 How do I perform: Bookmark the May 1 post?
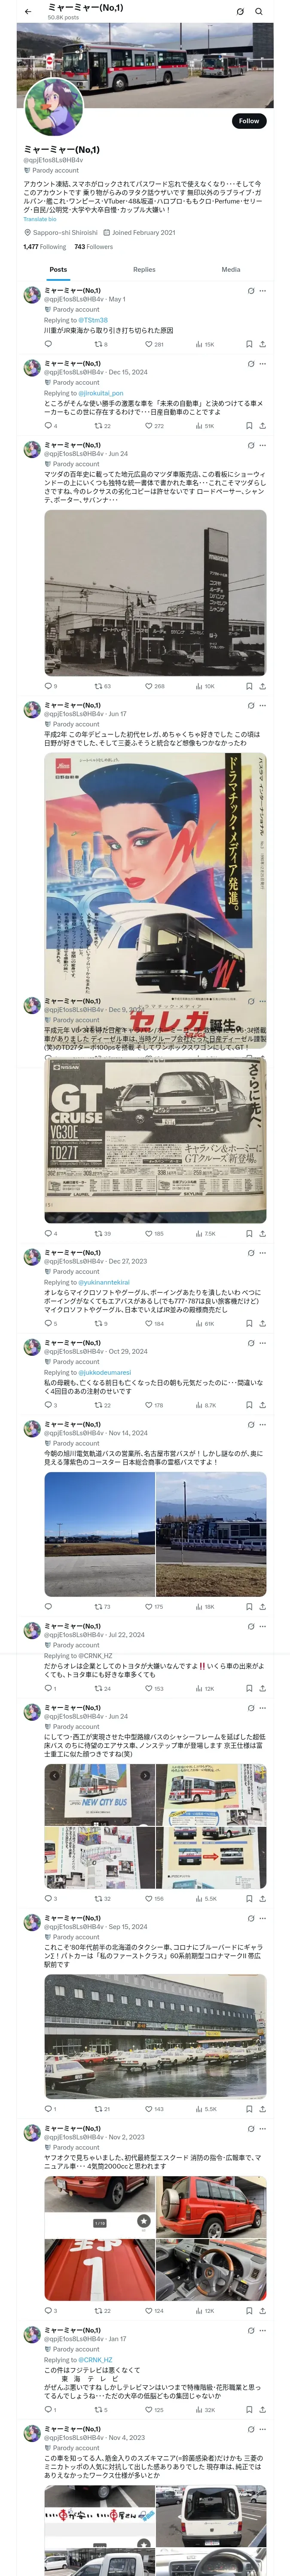249,344
